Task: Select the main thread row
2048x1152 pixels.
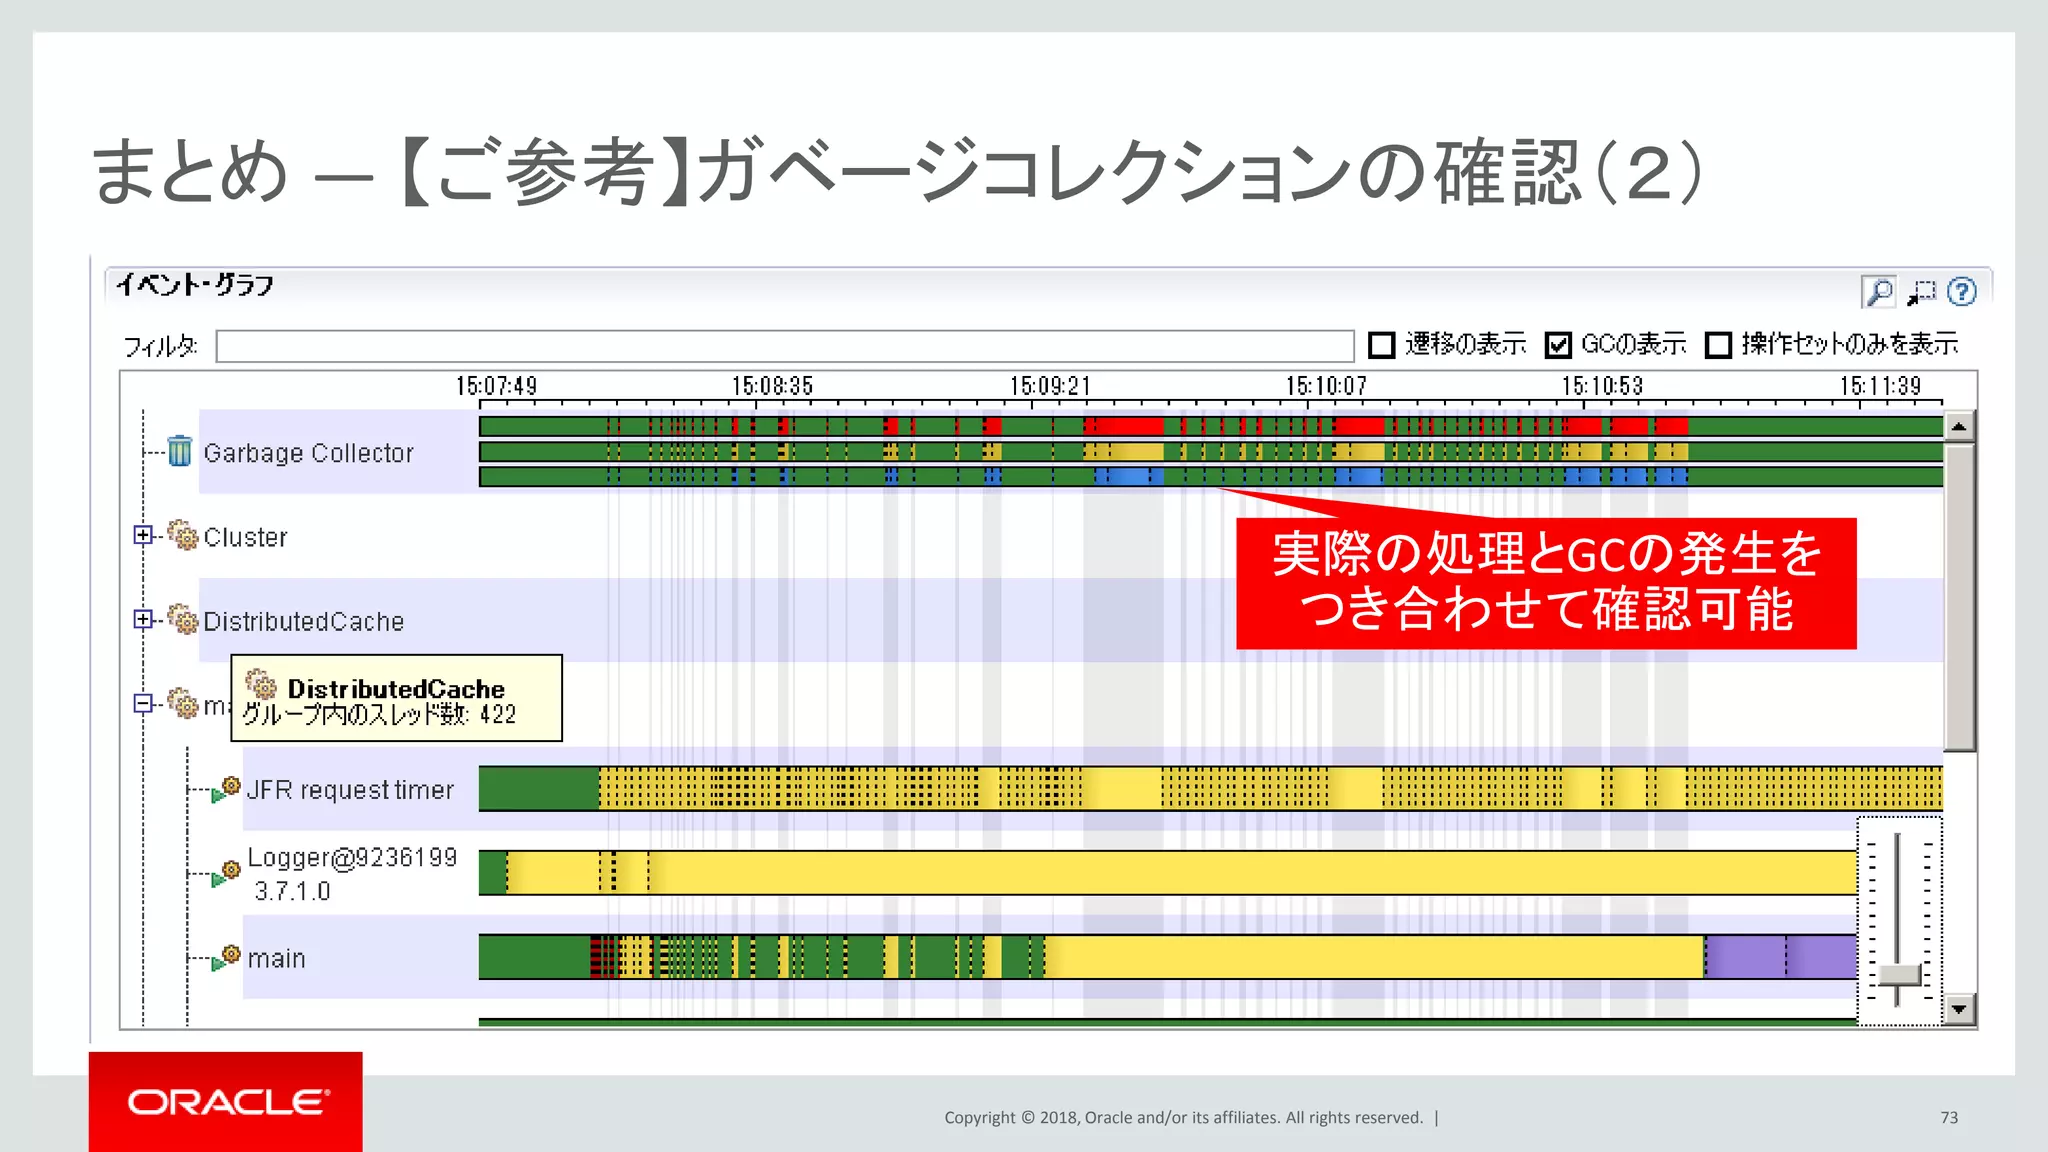Action: tap(276, 958)
